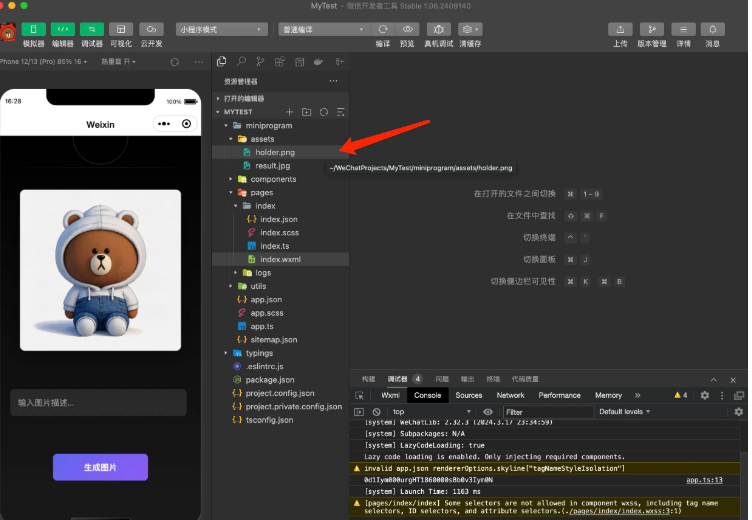Open the clear cache menu

(470, 29)
